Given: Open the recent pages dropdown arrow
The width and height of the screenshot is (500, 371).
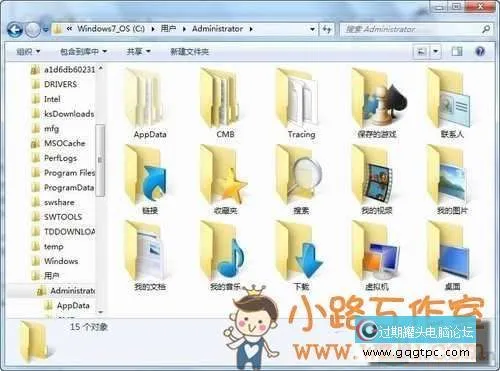Looking at the screenshot, I should [46, 30].
